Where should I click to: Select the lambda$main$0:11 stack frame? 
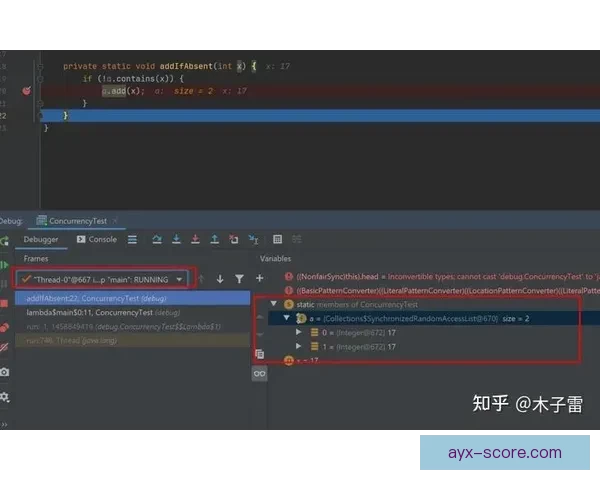point(132,312)
